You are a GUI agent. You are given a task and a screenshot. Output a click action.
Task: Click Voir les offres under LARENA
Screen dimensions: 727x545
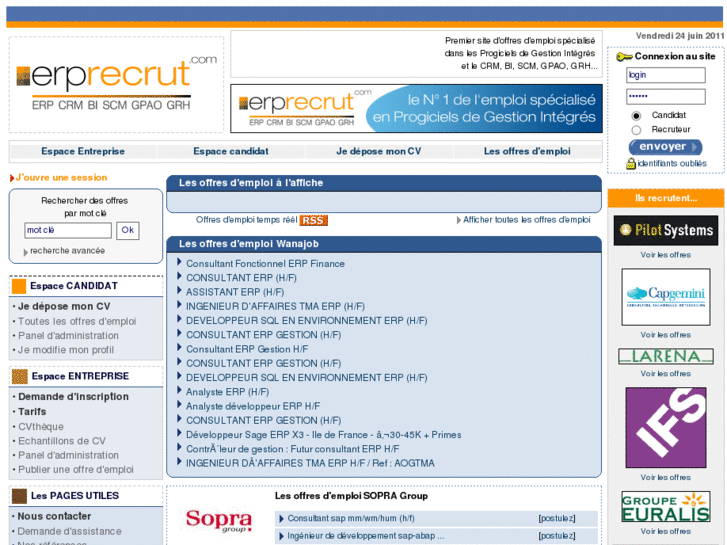click(666, 374)
